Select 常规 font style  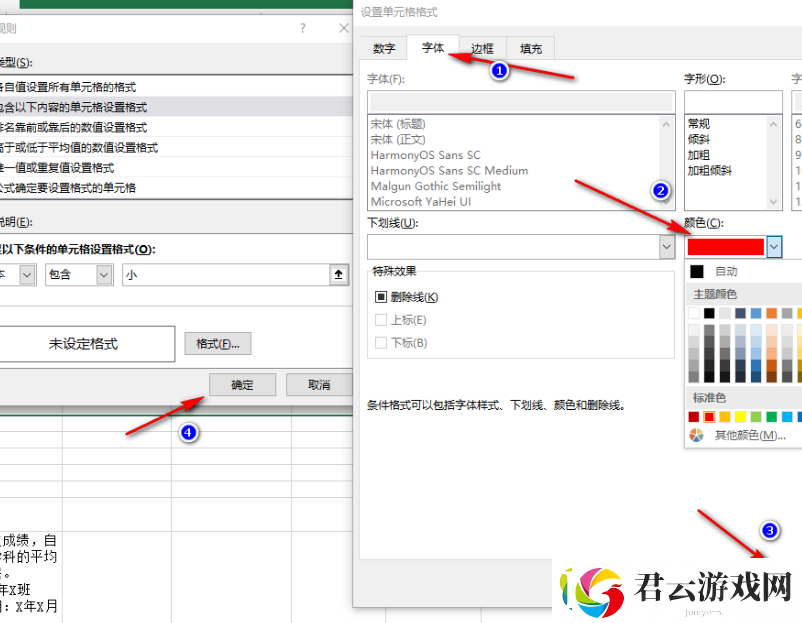[x=699, y=124]
